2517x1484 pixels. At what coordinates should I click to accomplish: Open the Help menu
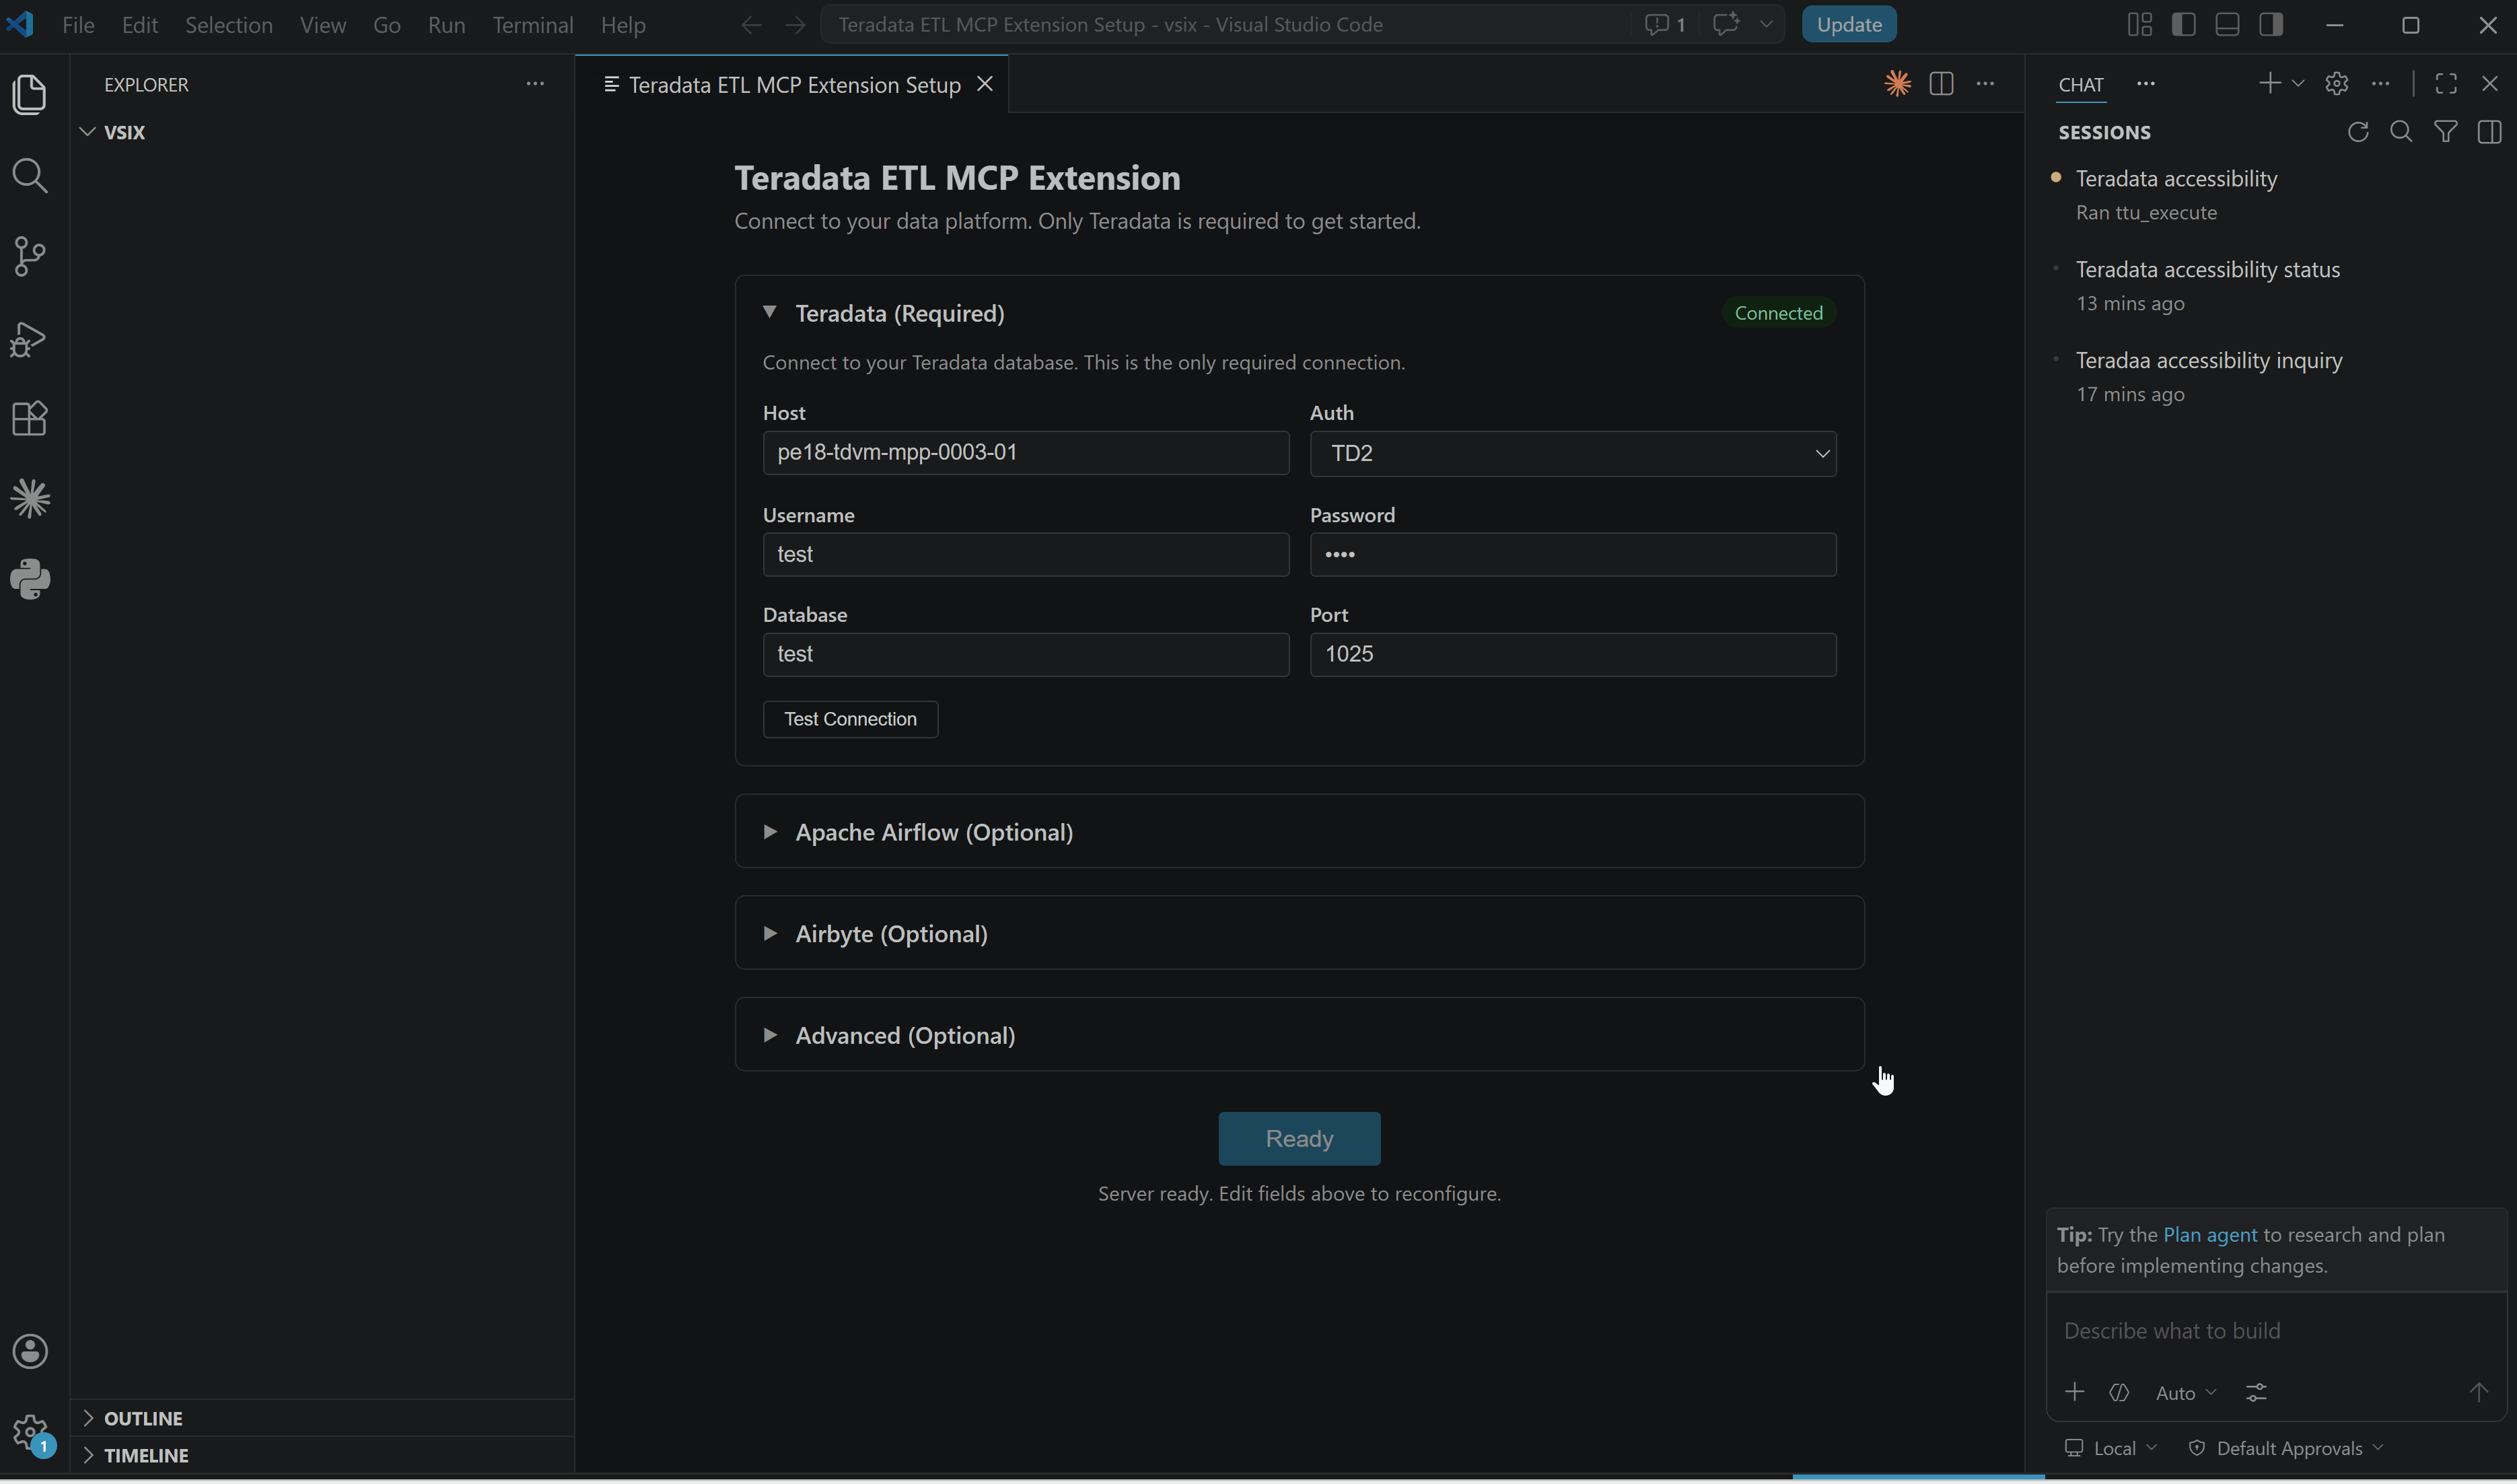(x=623, y=24)
